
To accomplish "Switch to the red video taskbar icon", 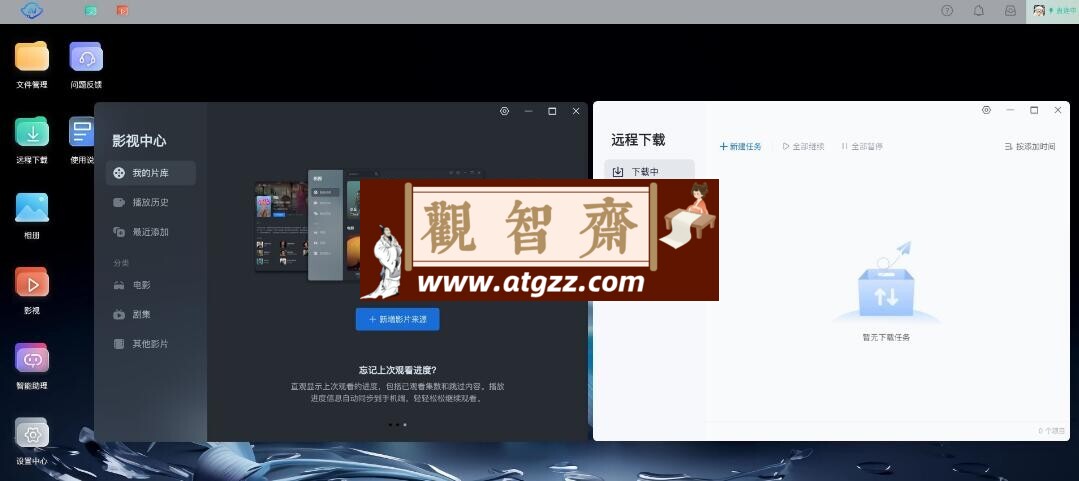I will 122,10.
